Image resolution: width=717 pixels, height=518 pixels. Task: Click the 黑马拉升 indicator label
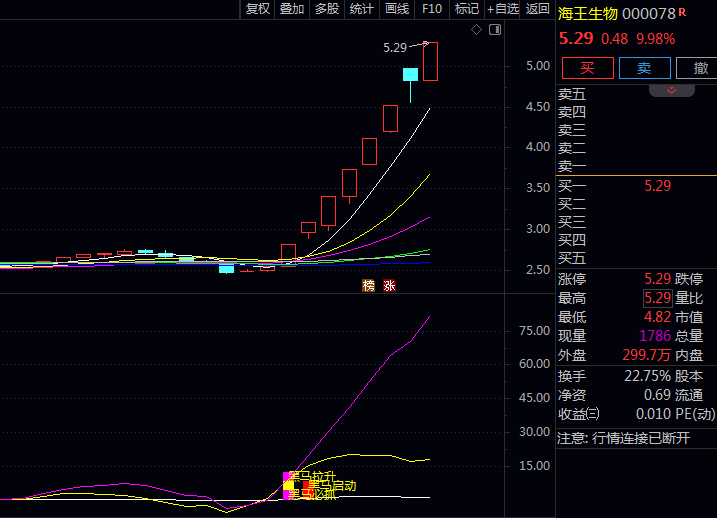(313, 476)
